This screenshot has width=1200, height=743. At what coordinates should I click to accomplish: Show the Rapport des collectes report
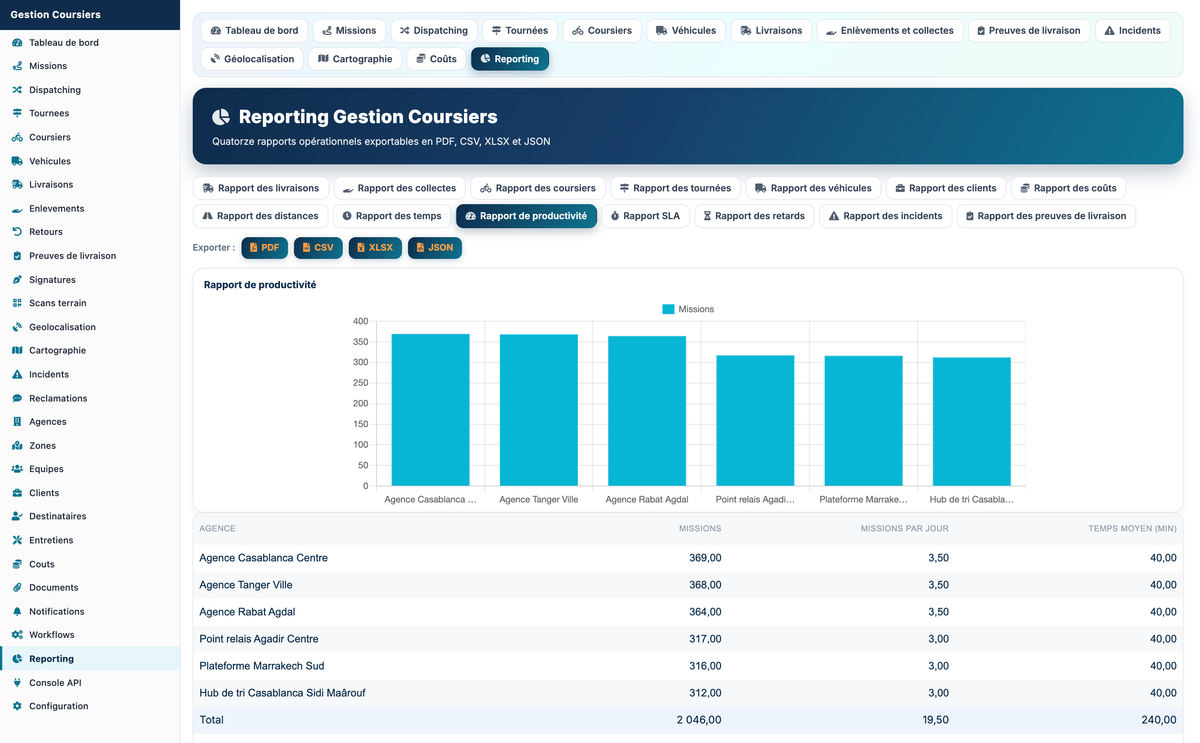pos(400,188)
